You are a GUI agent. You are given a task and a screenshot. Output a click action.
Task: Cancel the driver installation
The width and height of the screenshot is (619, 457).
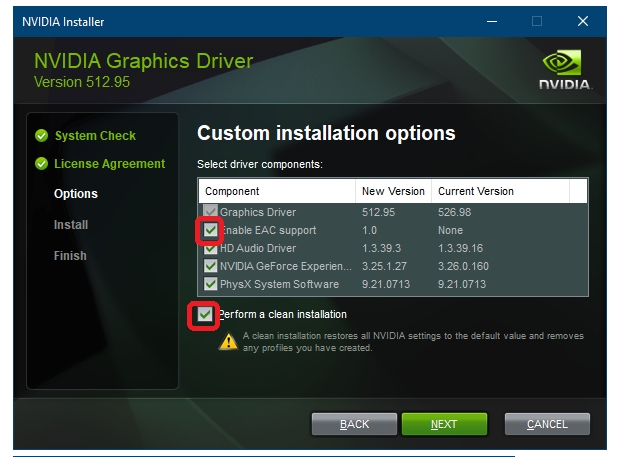pyautogui.click(x=547, y=424)
